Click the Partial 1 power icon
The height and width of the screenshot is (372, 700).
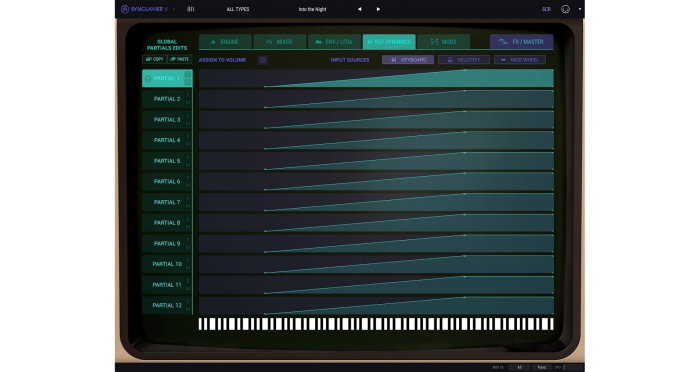tap(148, 79)
